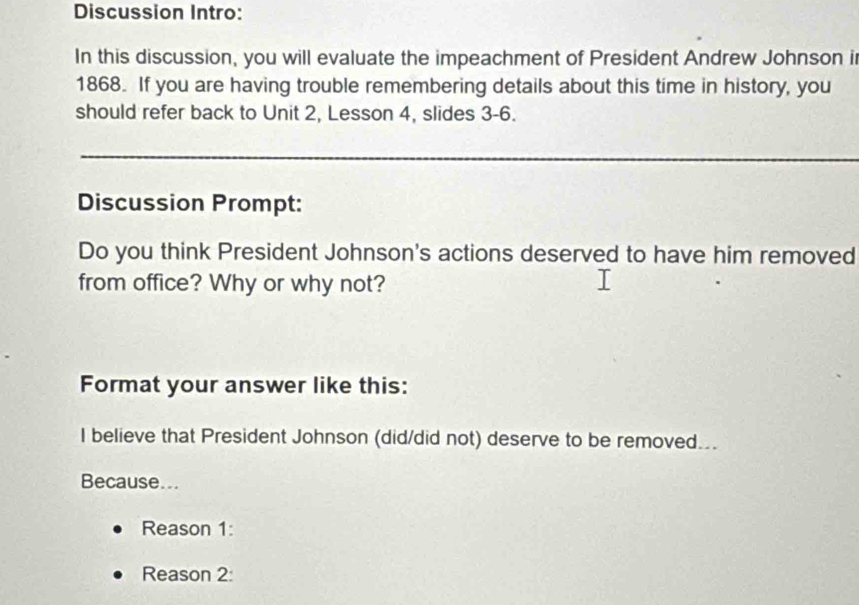Click the year '1868' in the intro
859x605 pixels.
point(99,85)
